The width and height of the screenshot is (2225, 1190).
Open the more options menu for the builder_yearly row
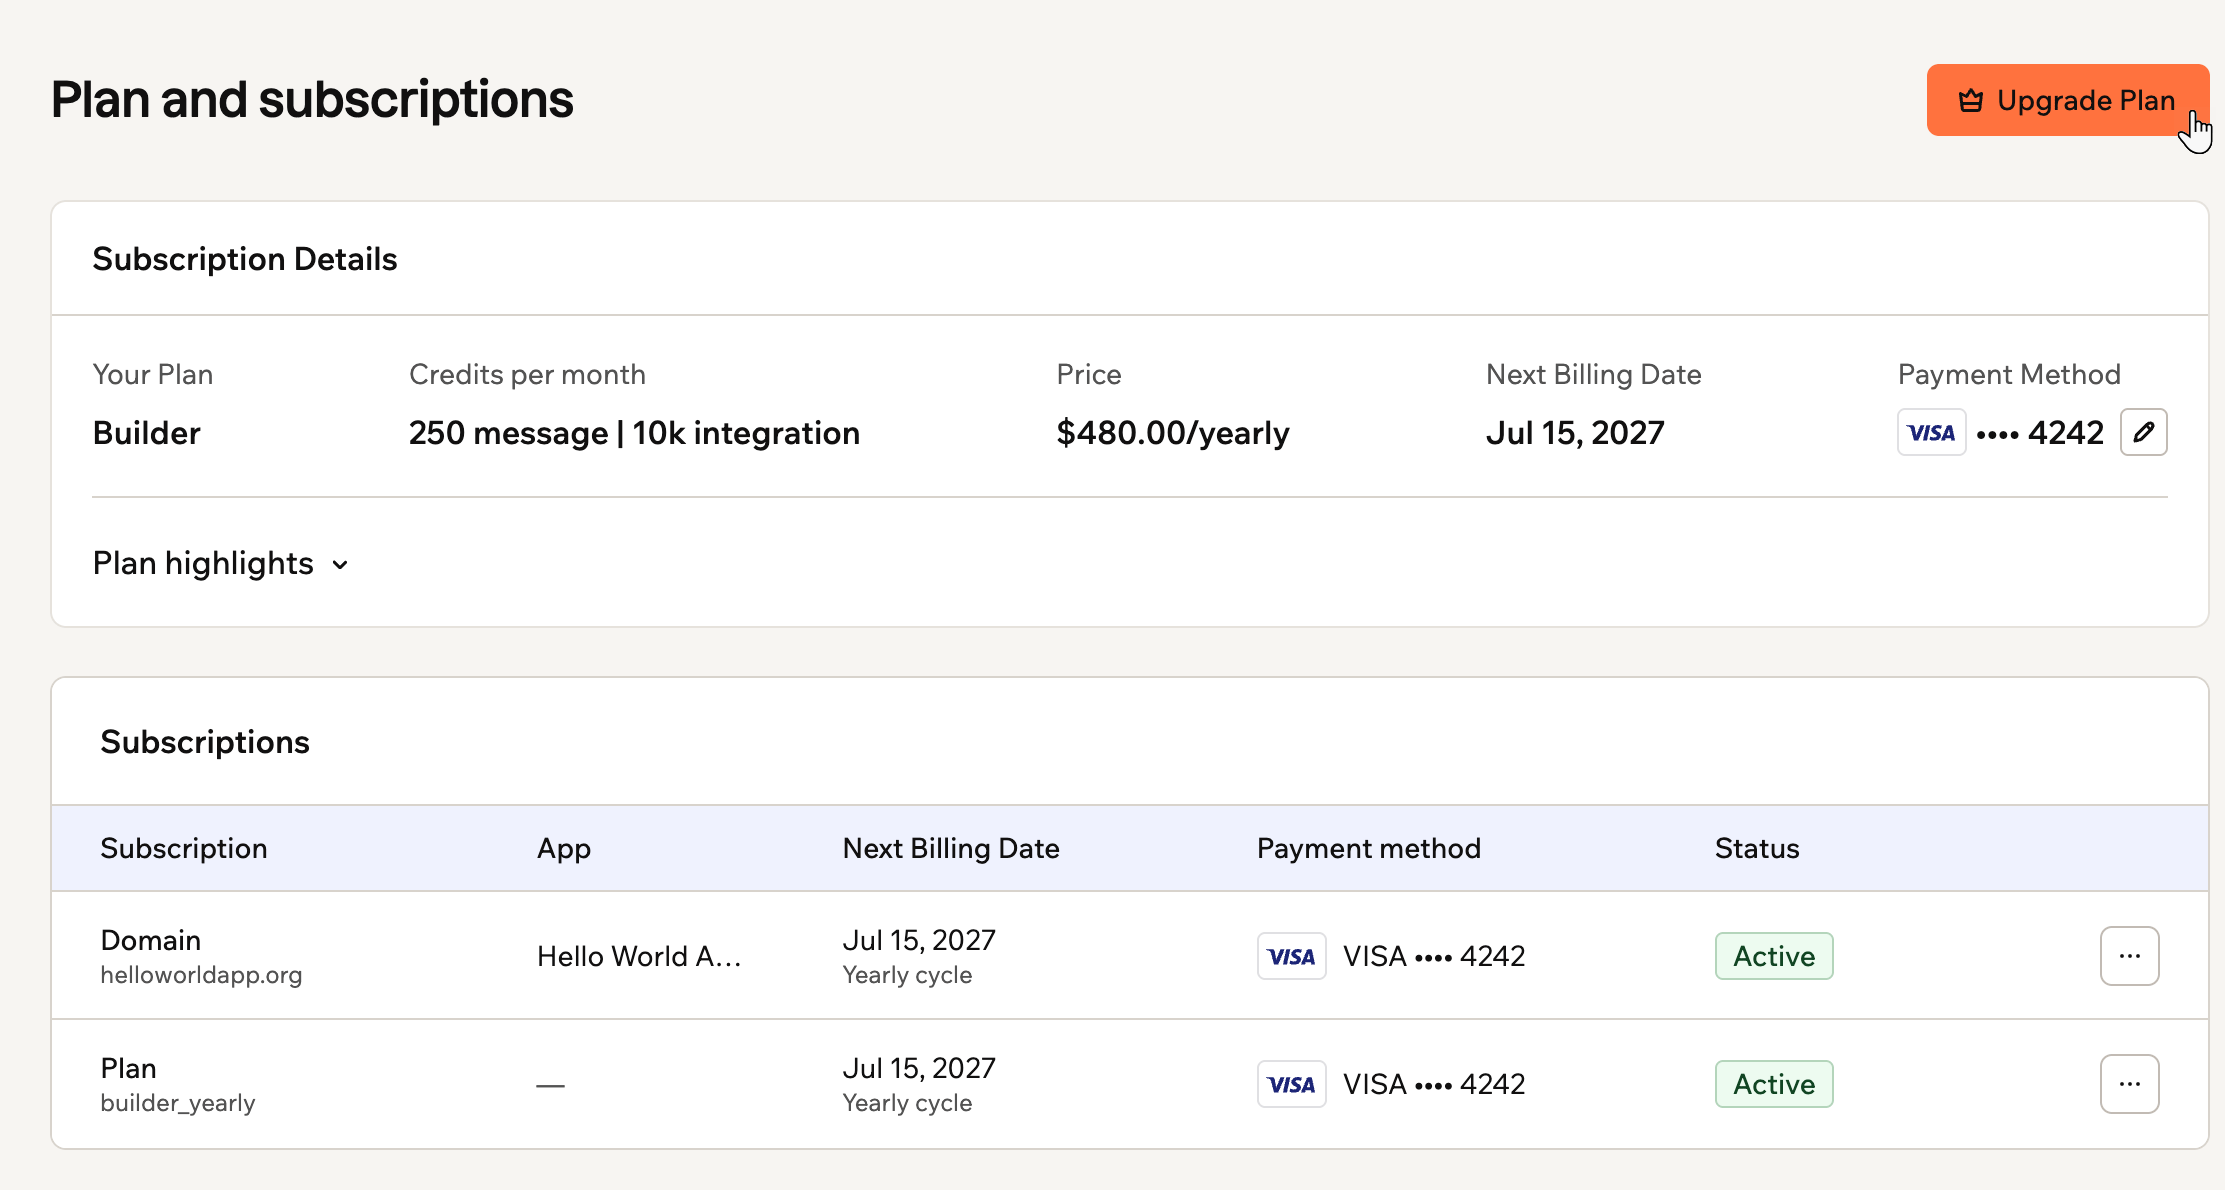click(2129, 1084)
